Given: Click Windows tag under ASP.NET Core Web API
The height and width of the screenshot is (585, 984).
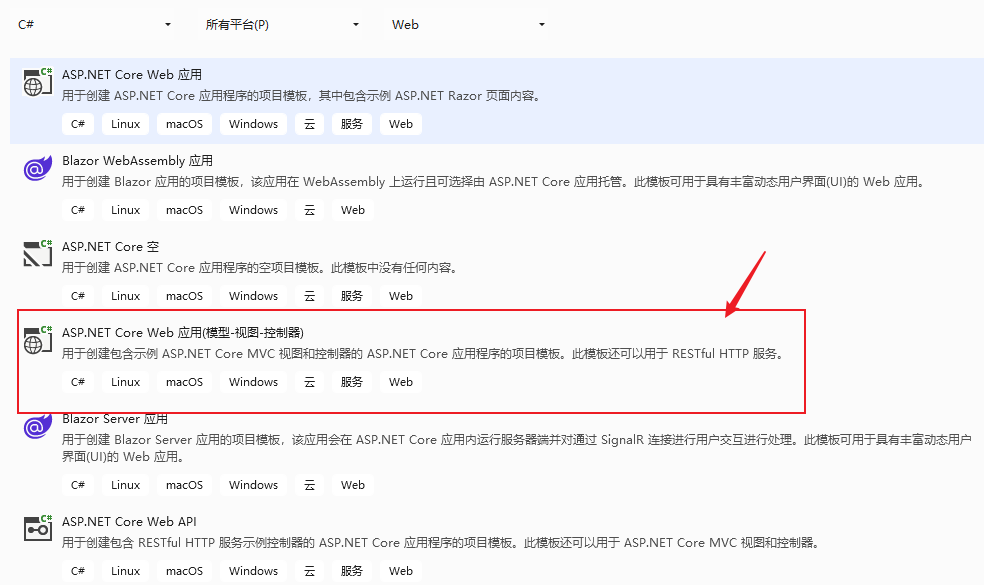Looking at the screenshot, I should pyautogui.click(x=254, y=571).
